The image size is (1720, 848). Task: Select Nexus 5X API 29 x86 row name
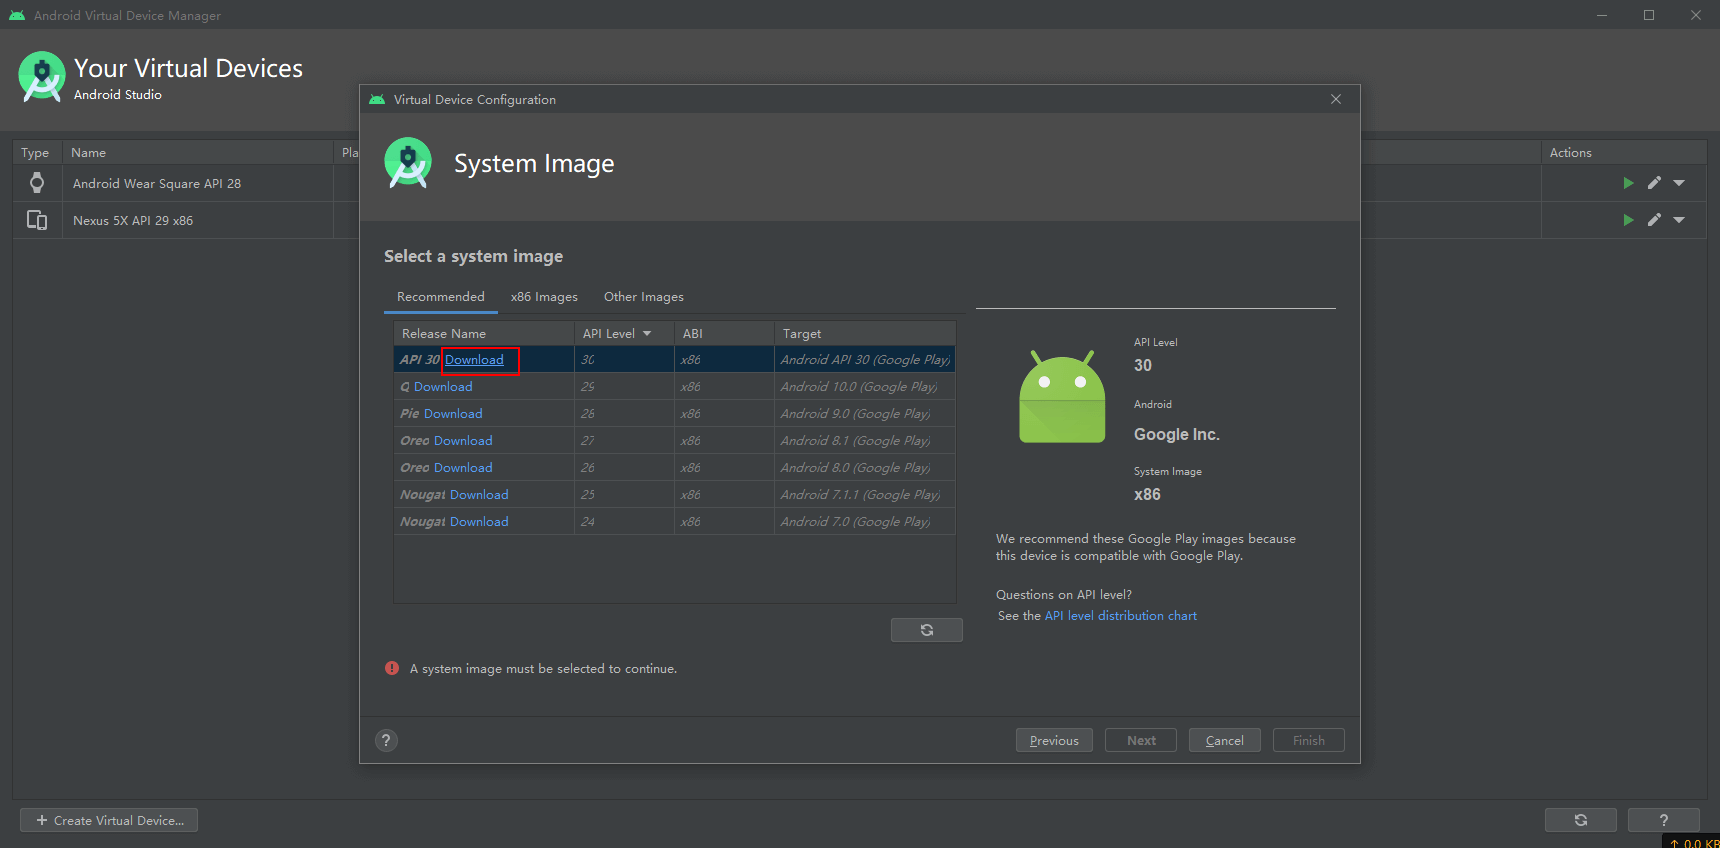[x=133, y=221]
